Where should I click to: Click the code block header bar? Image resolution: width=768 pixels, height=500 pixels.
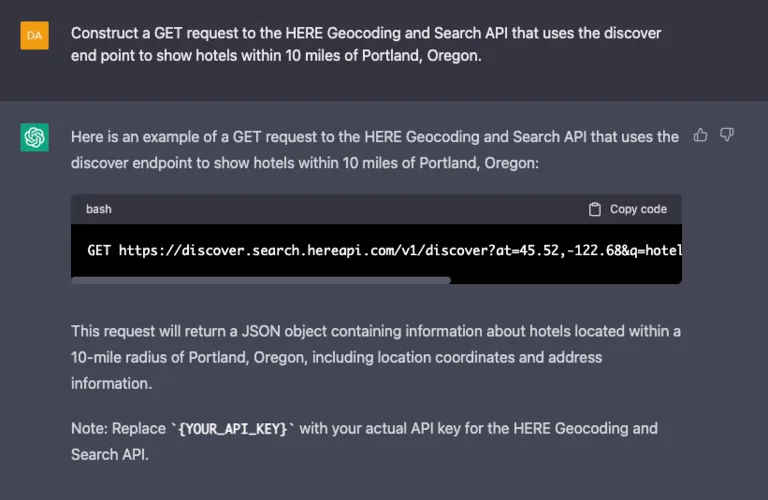[x=376, y=209]
